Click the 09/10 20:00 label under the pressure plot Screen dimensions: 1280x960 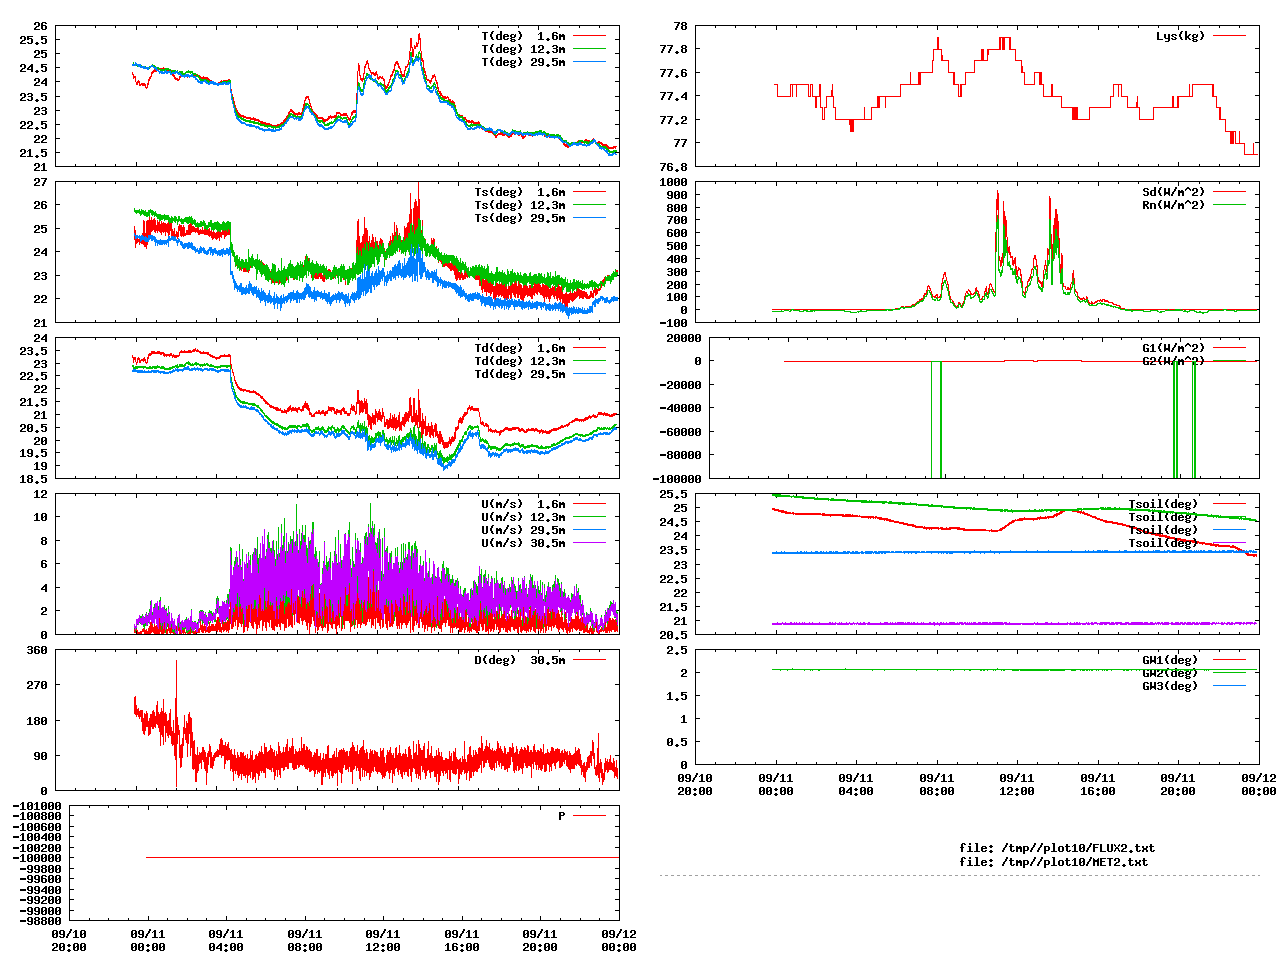69,940
